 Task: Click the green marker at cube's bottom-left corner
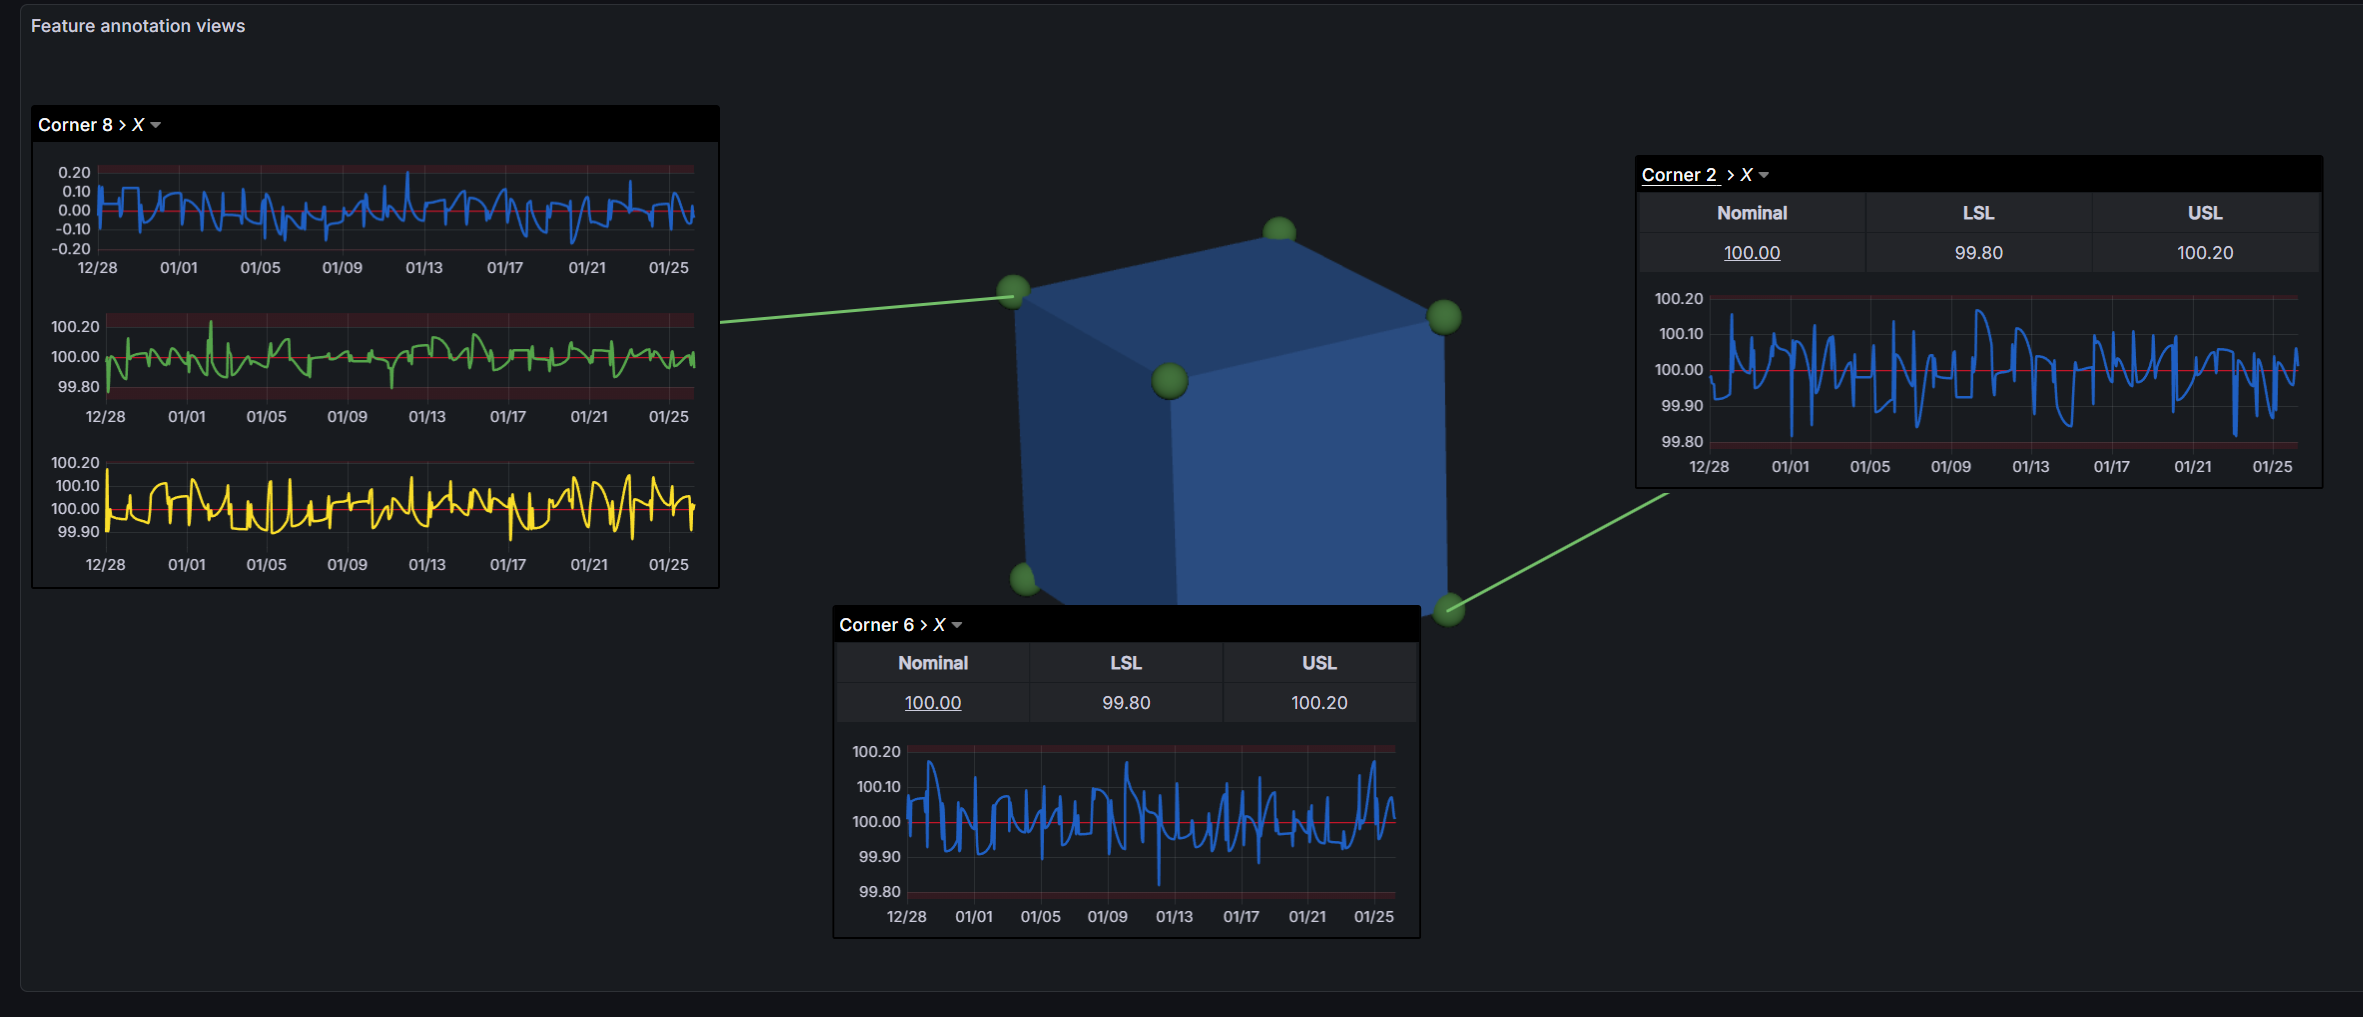pyautogui.click(x=1025, y=578)
